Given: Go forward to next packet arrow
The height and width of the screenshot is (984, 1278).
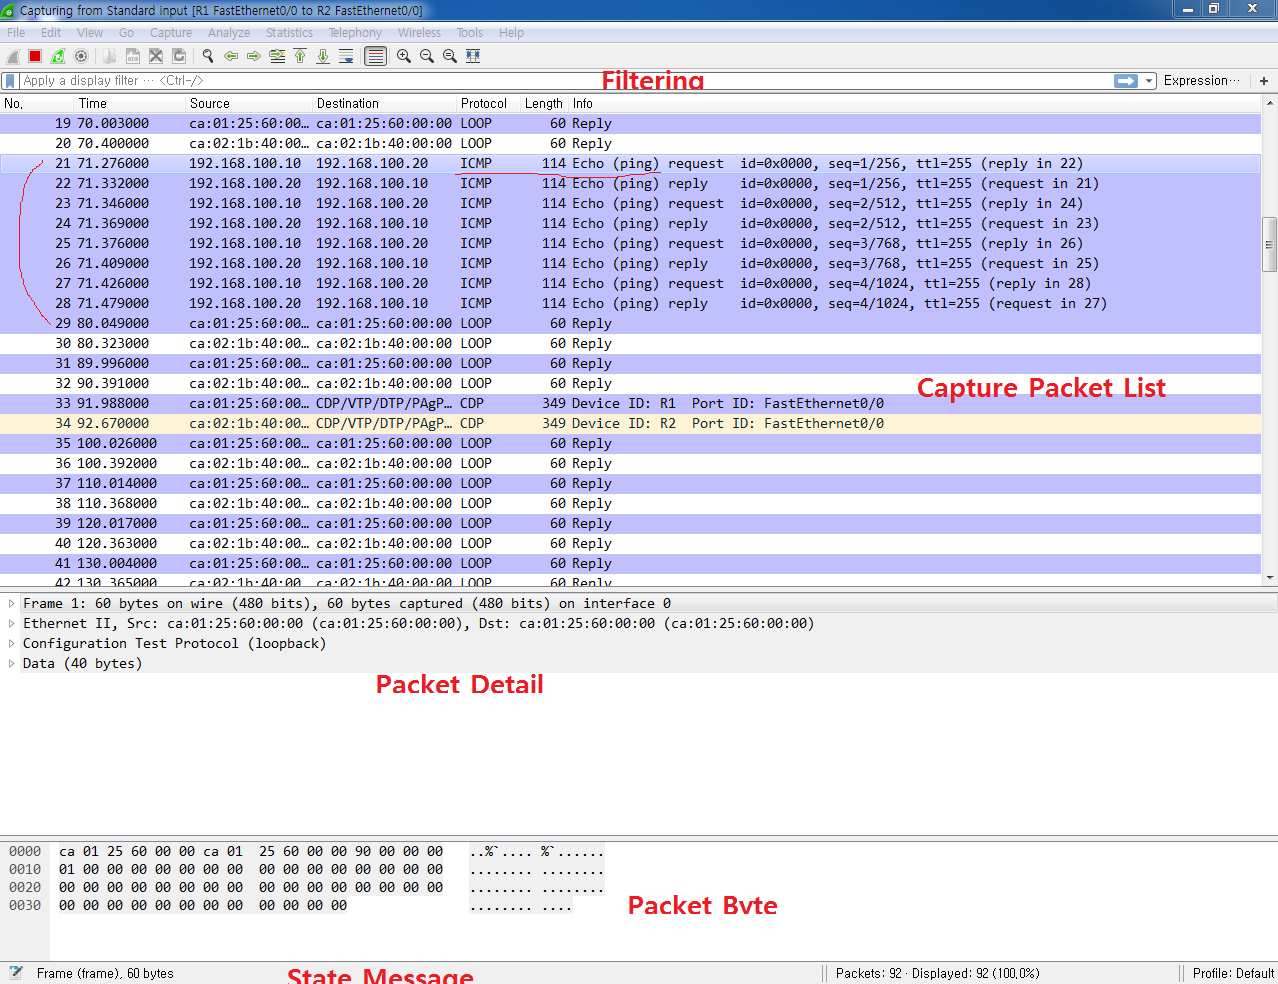Looking at the screenshot, I should tap(254, 56).
